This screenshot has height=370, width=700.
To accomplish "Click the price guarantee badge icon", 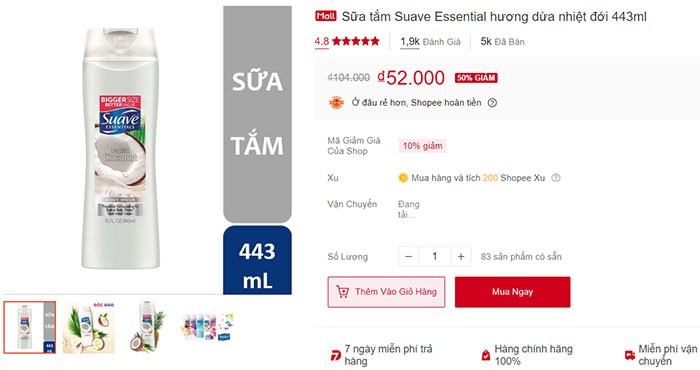I will [336, 103].
